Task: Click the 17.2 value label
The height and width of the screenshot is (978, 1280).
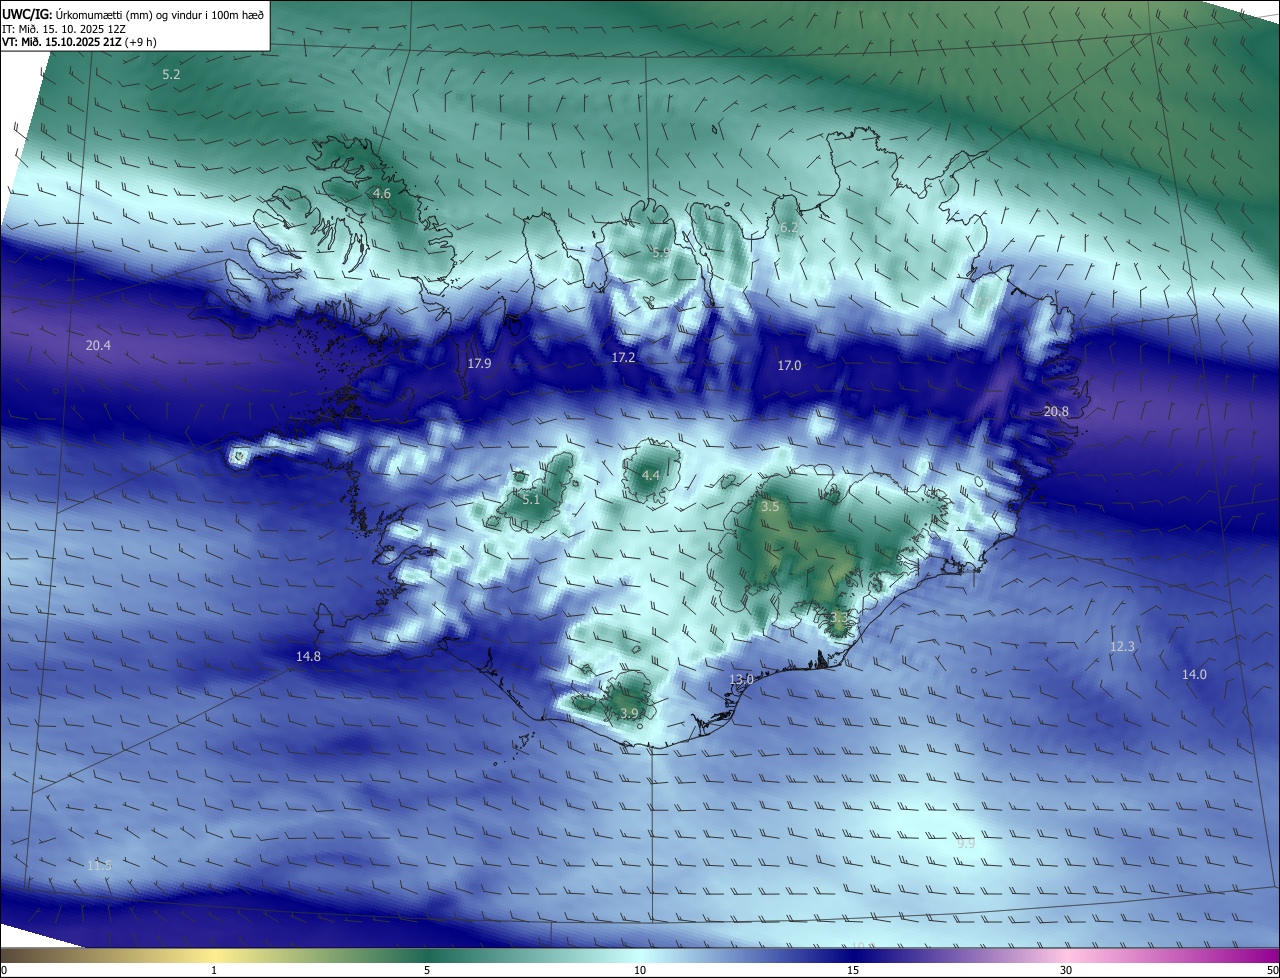Action: coord(623,357)
